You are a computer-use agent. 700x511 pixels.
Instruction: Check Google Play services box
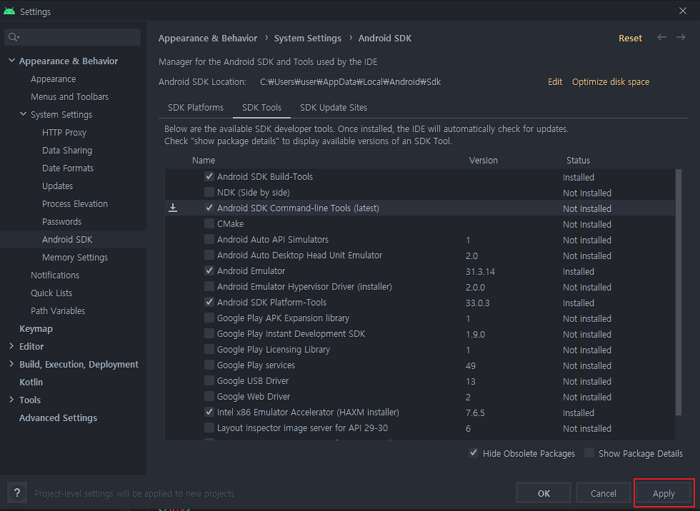coord(209,365)
